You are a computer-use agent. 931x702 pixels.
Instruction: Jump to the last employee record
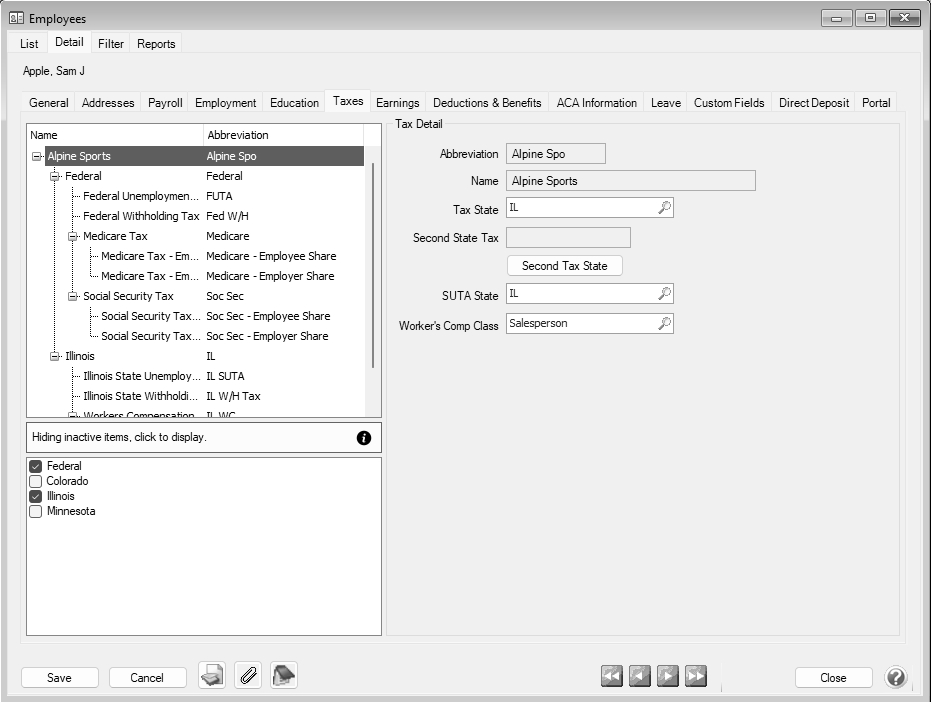pos(696,677)
